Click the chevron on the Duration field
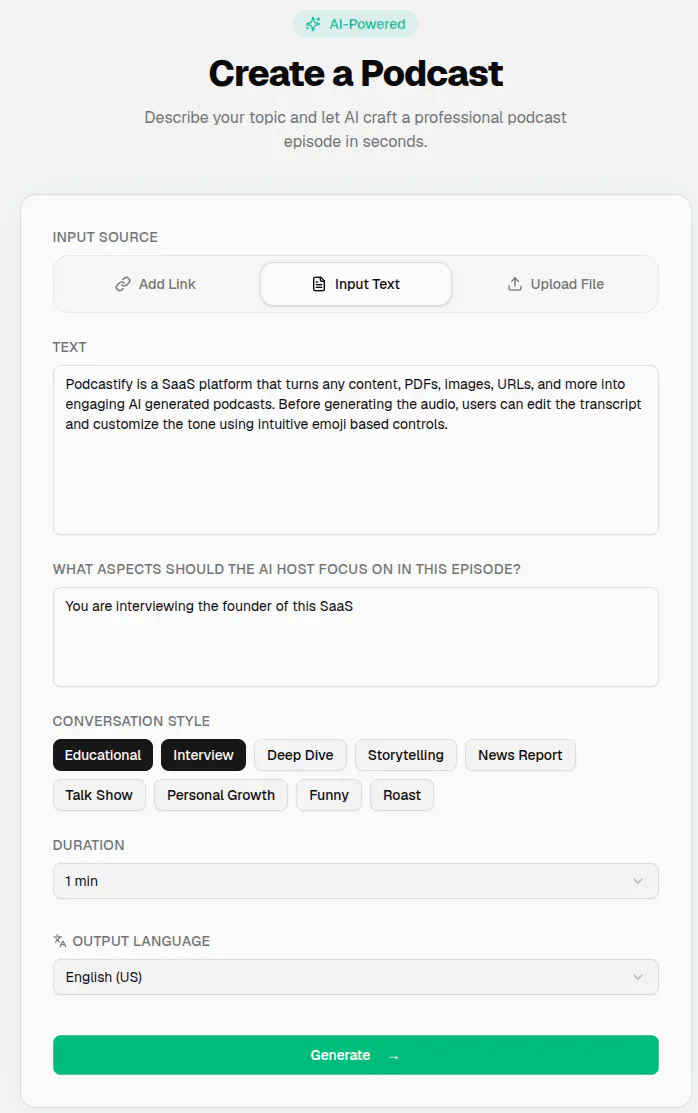 pyautogui.click(x=638, y=881)
